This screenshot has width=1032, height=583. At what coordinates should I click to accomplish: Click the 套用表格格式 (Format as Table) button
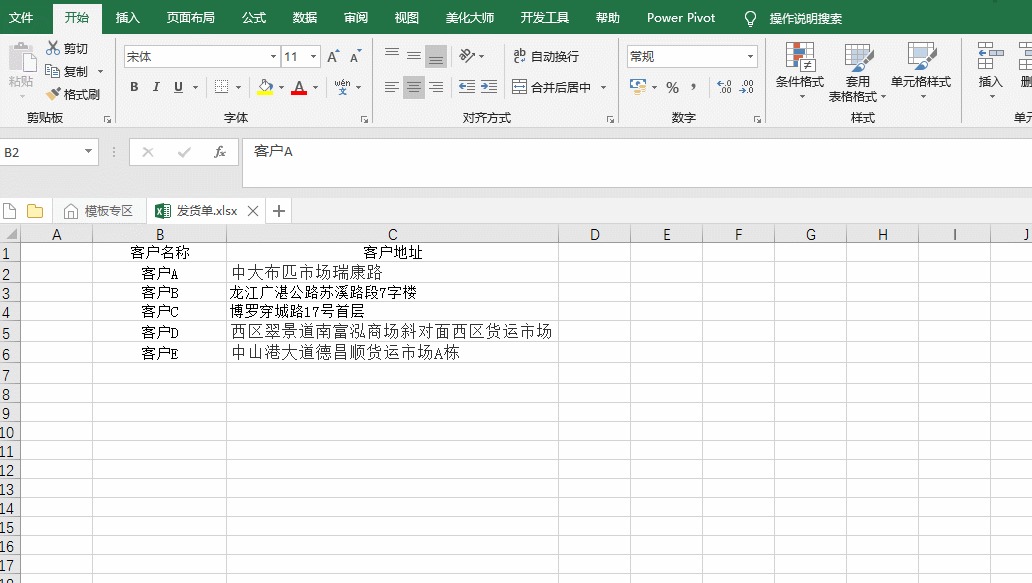[x=857, y=71]
